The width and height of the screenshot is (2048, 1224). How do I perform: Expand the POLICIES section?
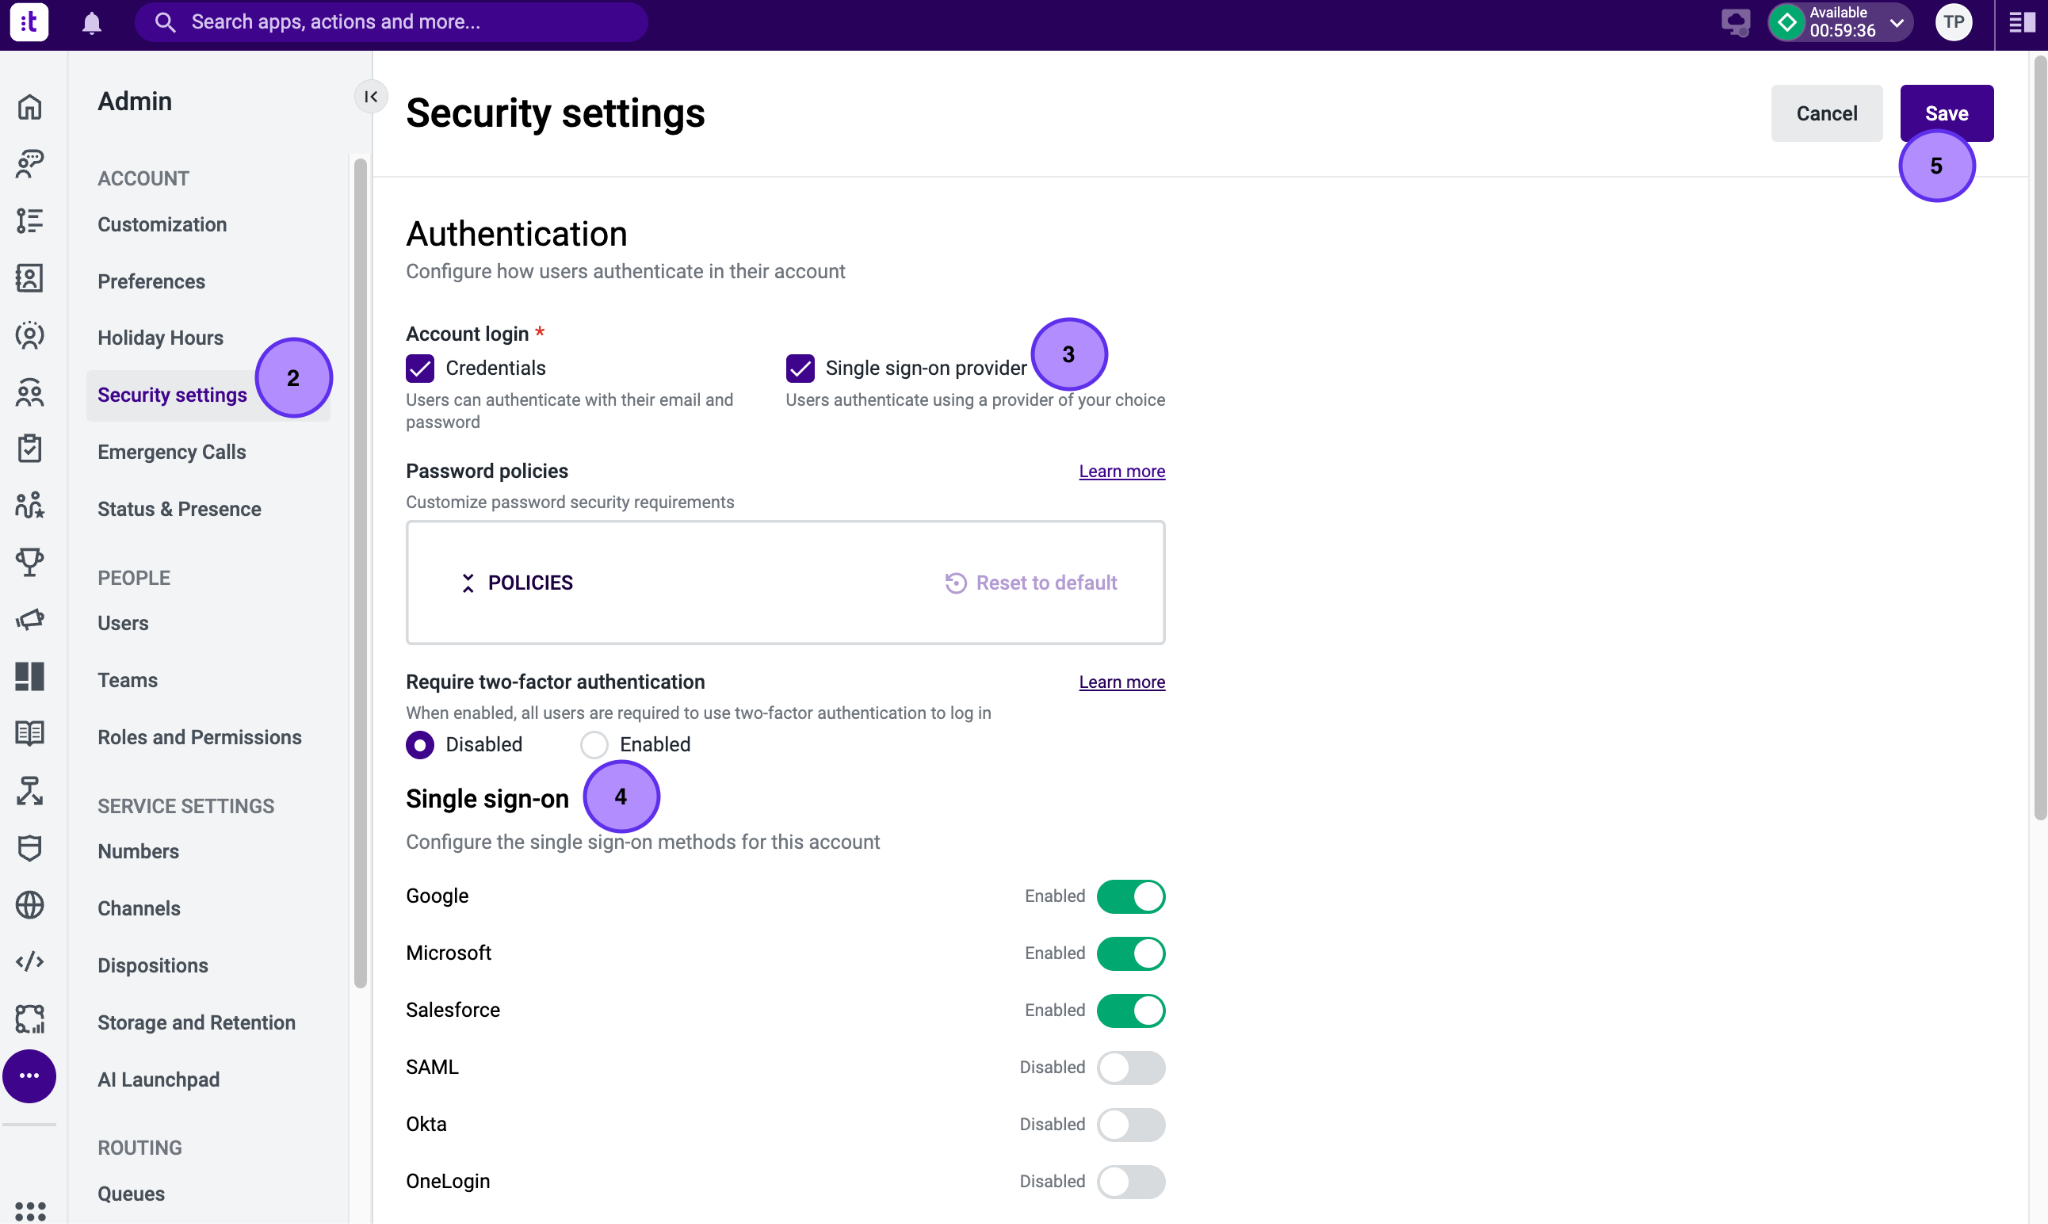[516, 583]
